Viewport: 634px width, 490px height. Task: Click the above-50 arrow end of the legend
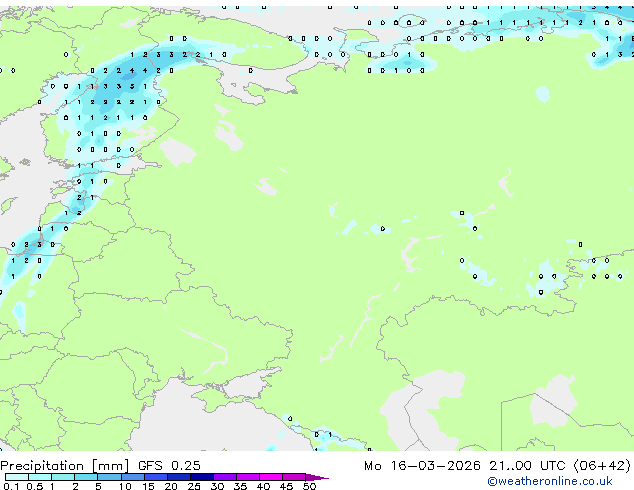[317, 477]
